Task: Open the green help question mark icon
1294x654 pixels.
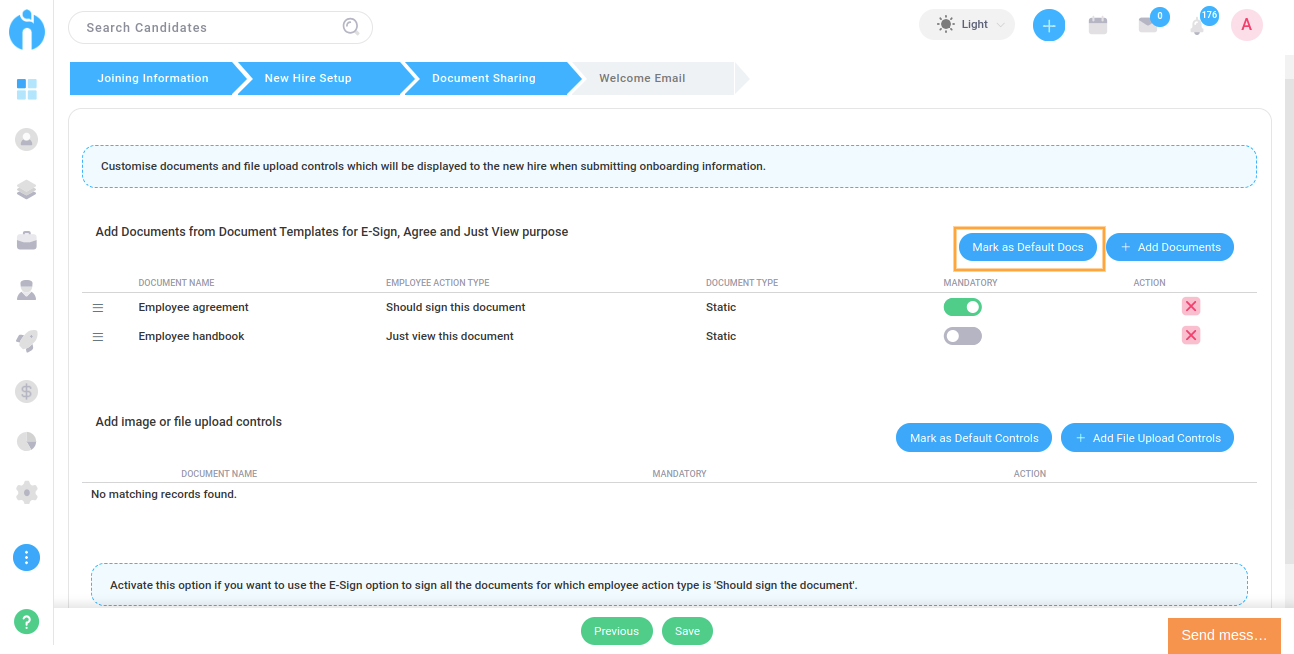Action: [27, 621]
